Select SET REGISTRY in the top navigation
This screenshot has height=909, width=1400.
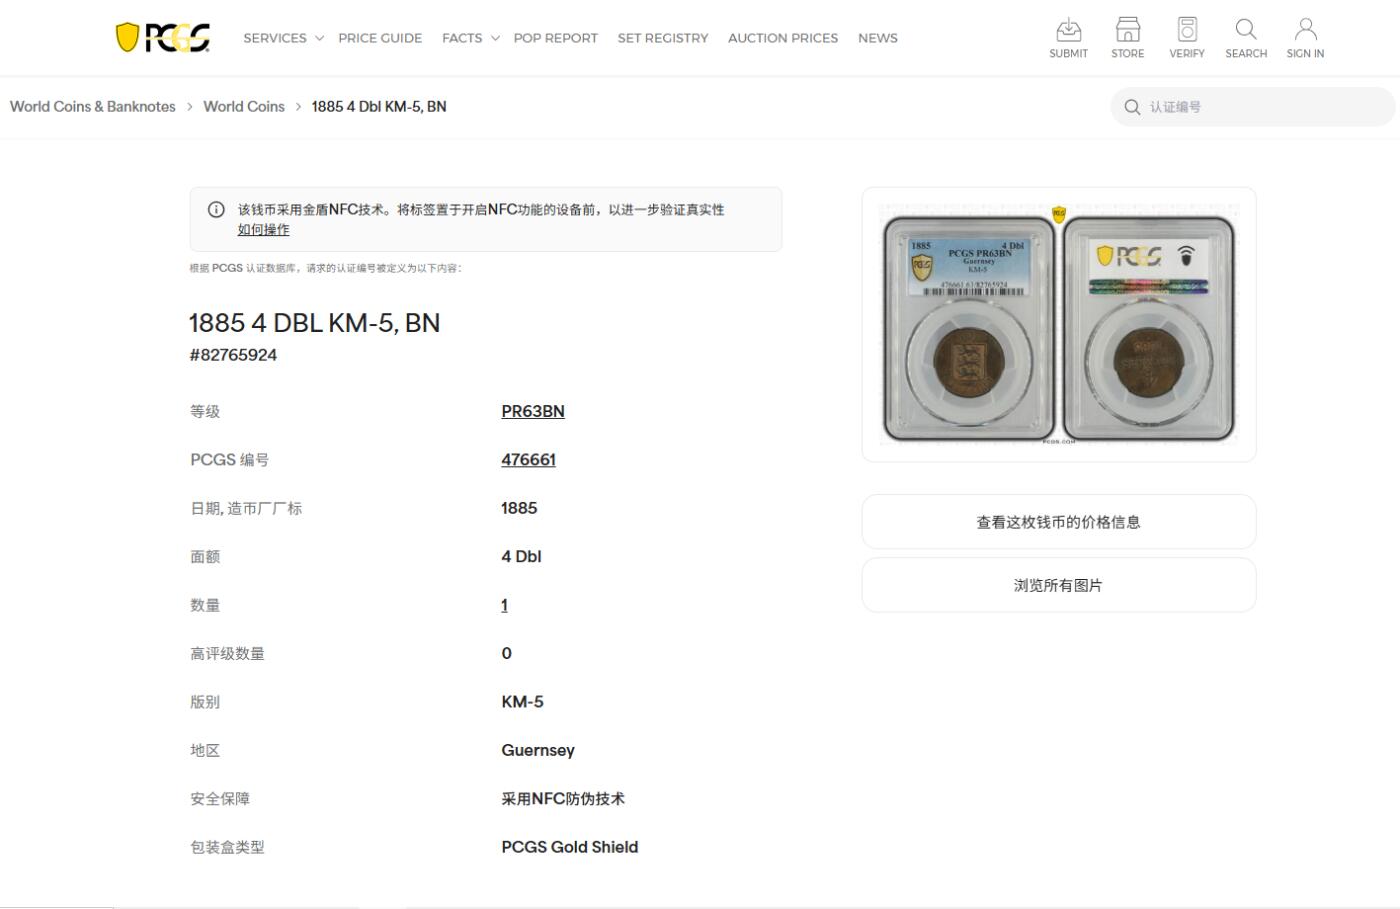tap(663, 37)
